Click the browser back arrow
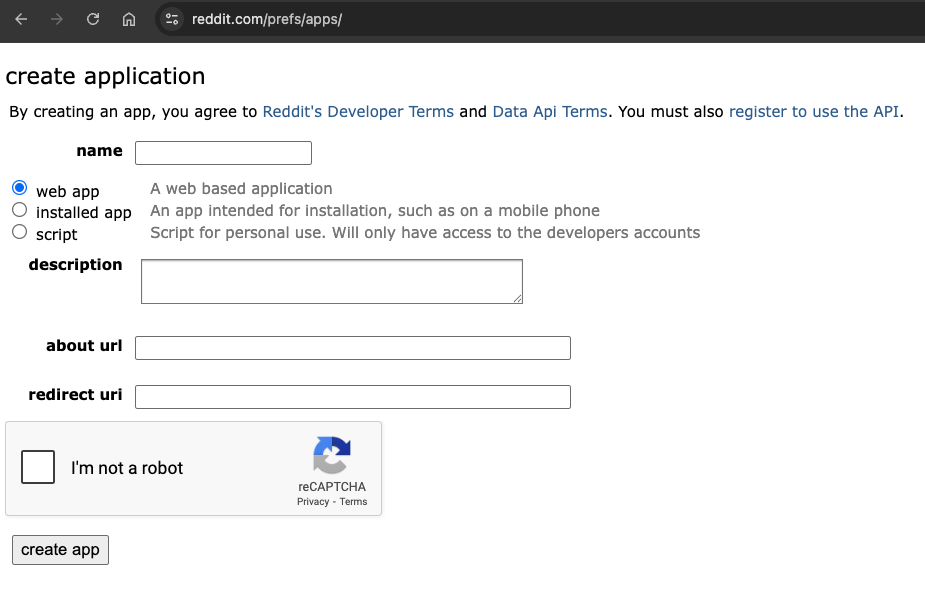925x597 pixels. [21, 19]
